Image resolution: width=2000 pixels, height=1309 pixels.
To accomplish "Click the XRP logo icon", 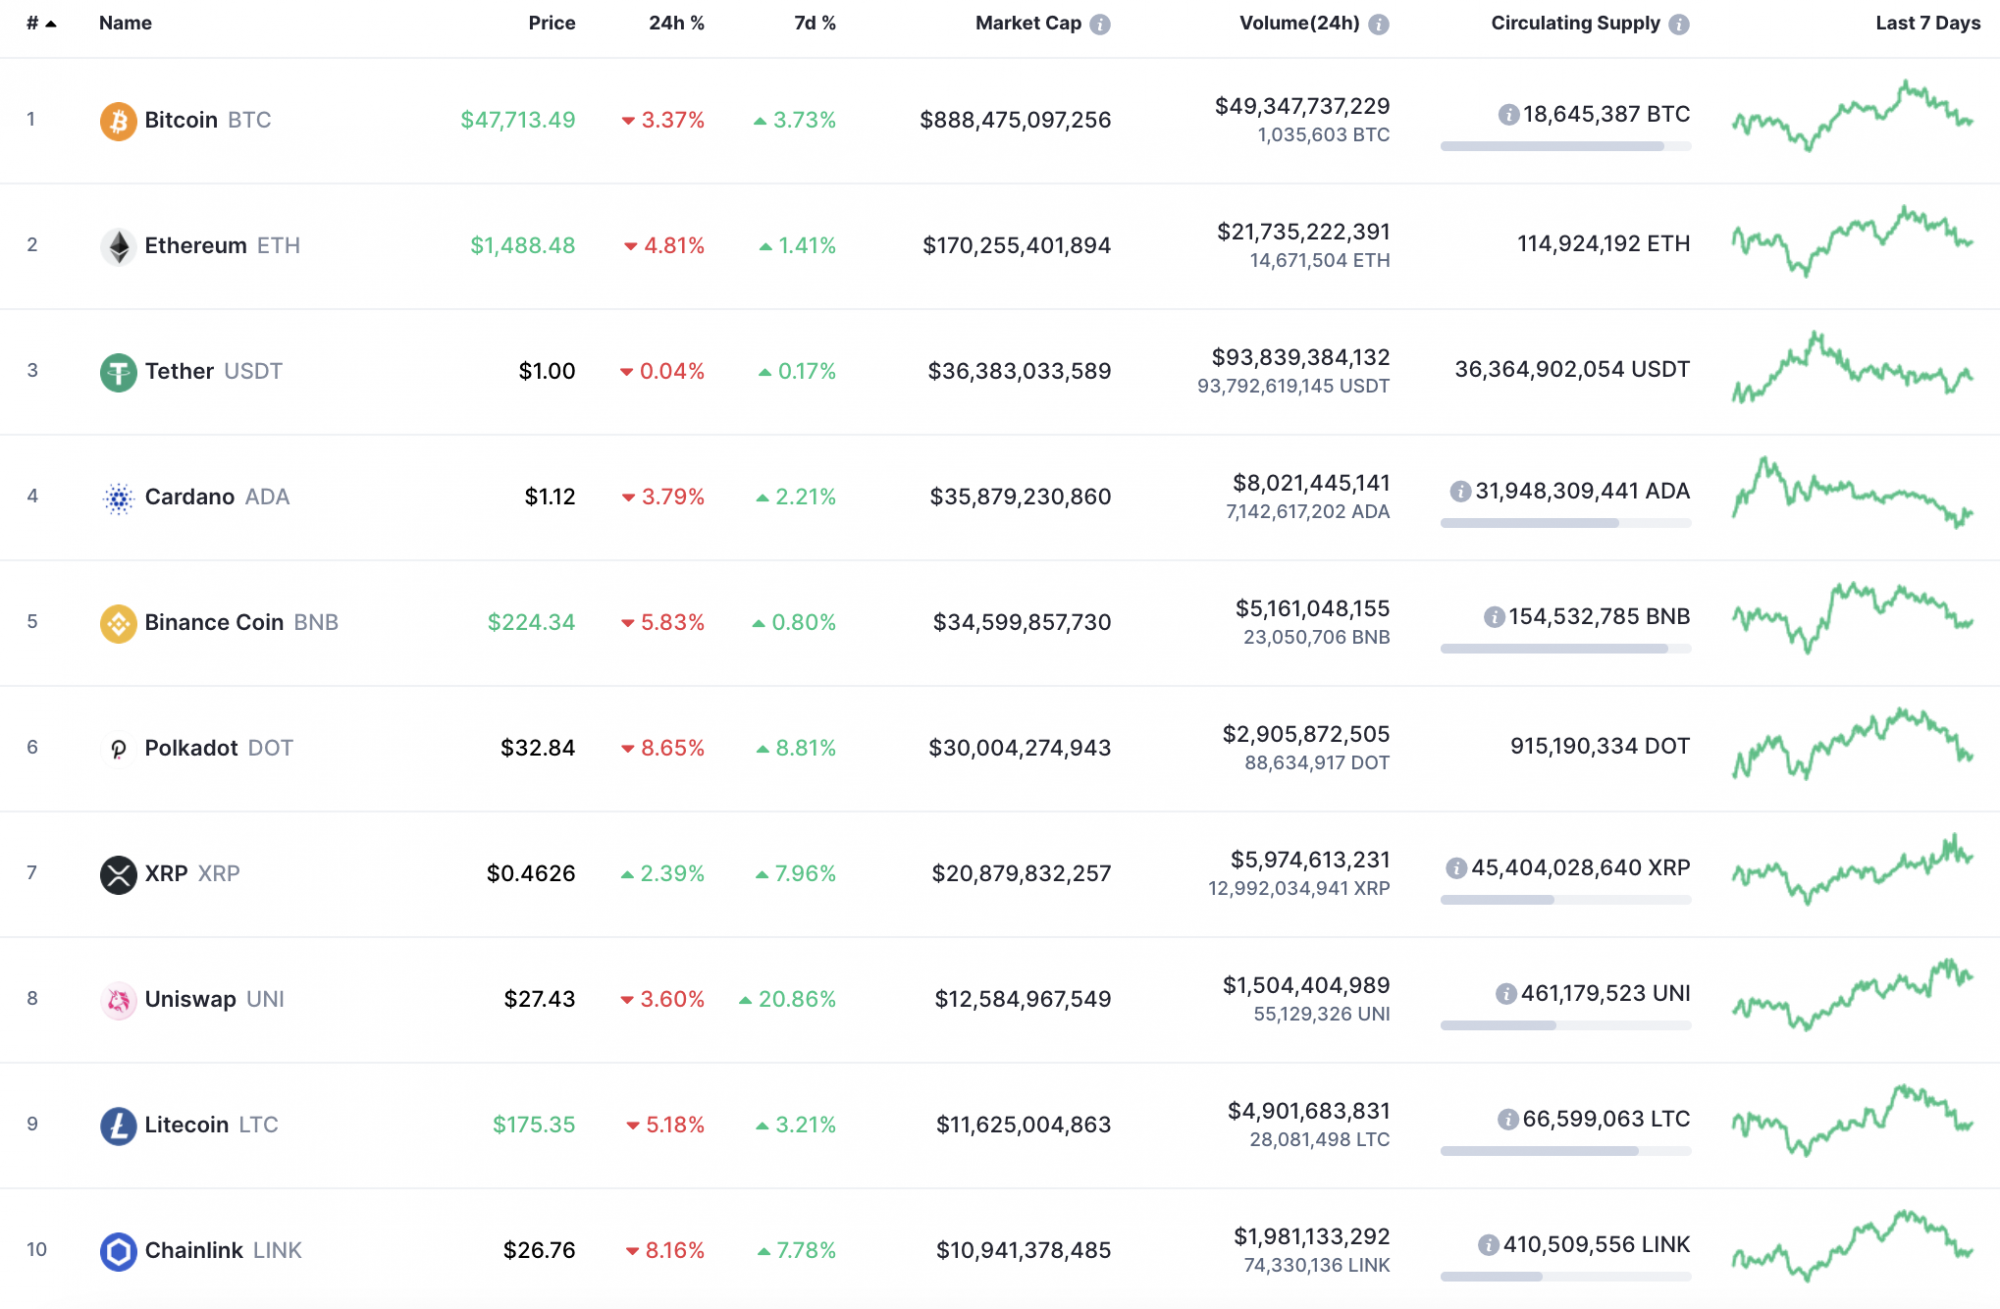I will 118,874.
